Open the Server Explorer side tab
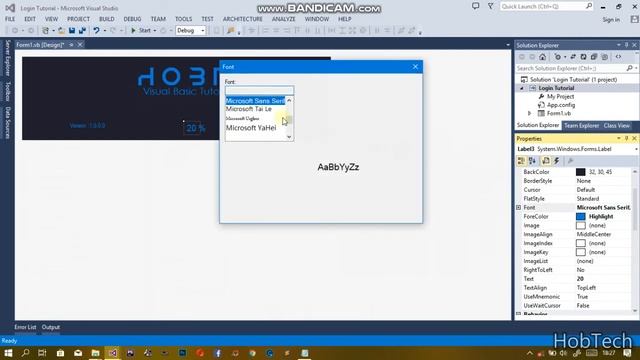Image resolution: width=640 pixels, height=360 pixels. click(7, 58)
